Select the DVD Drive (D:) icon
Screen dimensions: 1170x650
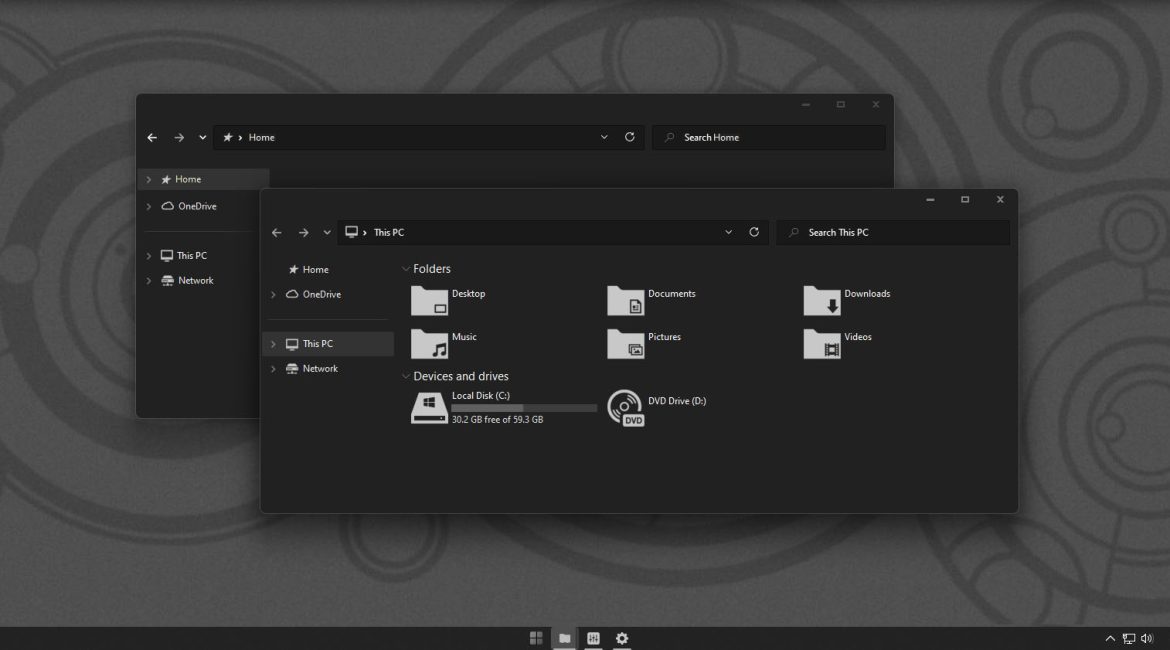(626, 408)
